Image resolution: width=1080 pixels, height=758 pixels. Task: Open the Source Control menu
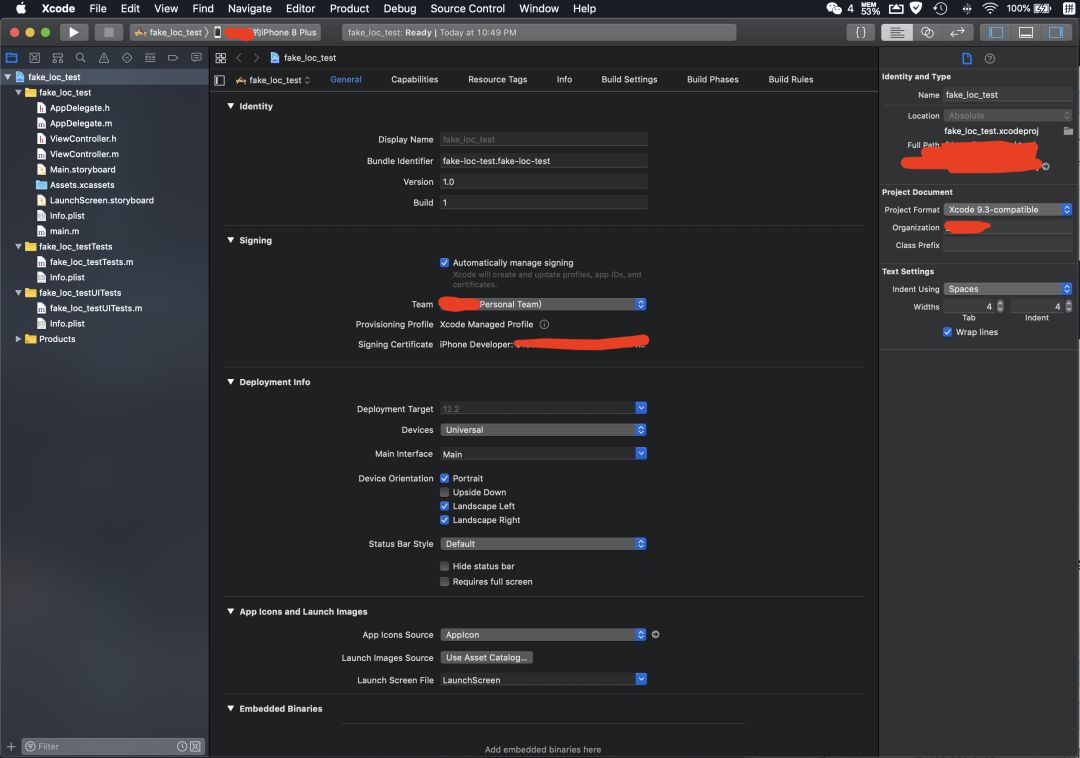(468, 8)
